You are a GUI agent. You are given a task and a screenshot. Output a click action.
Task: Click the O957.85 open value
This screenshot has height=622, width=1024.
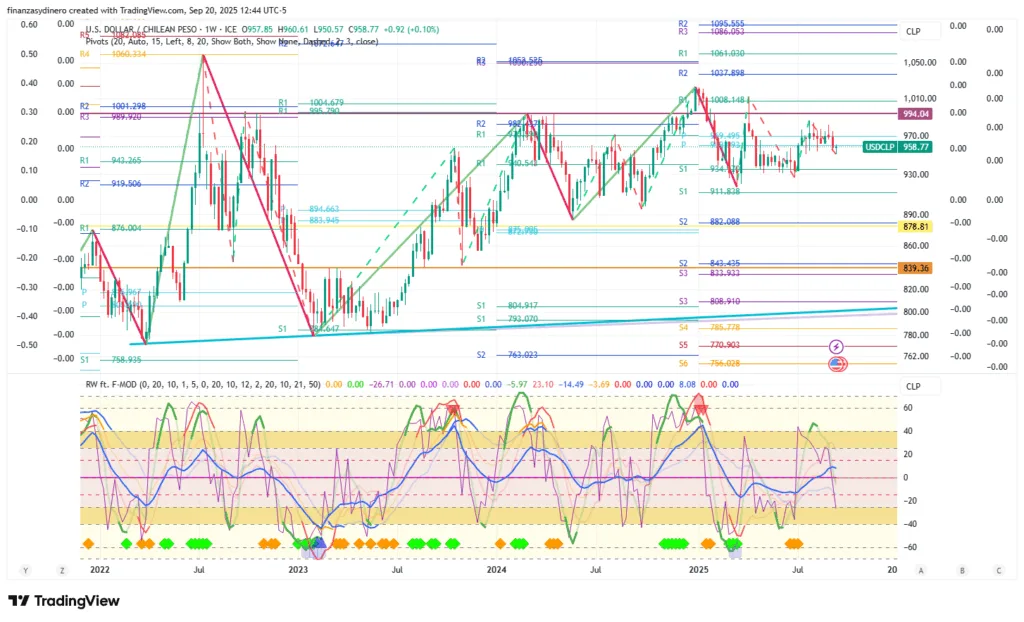(257, 29)
